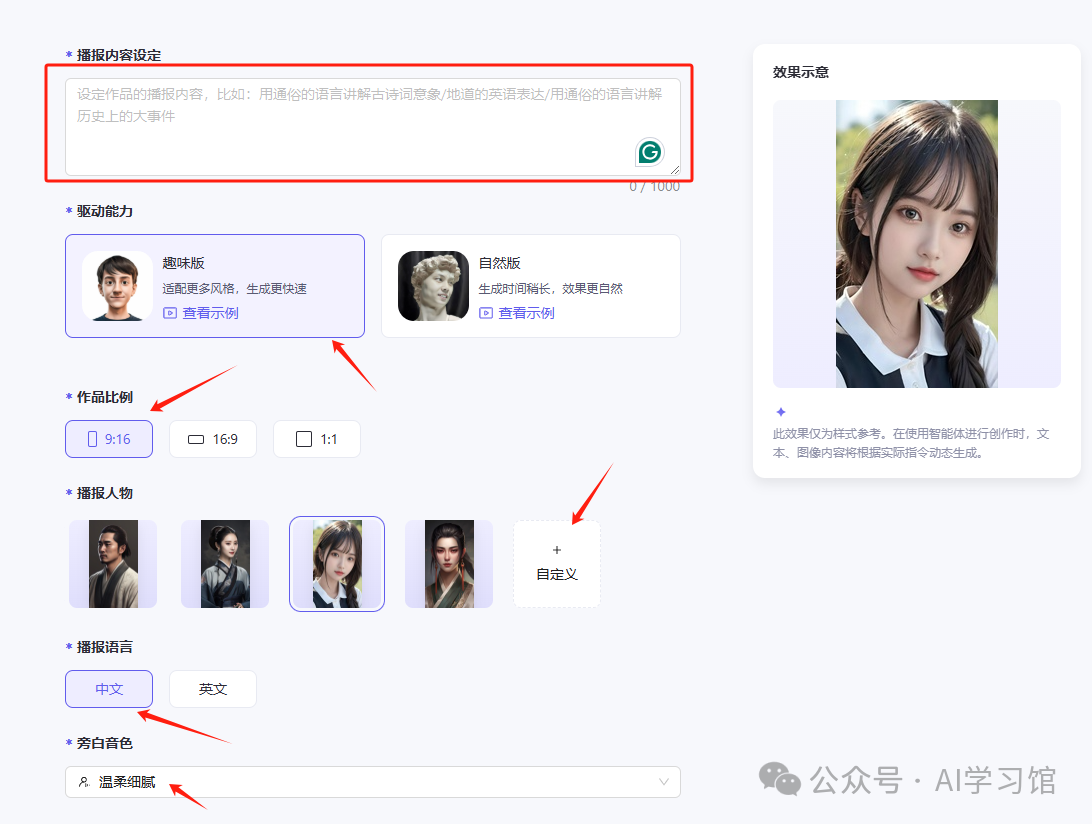Open the 温柔细腻 voice dropdown

point(372,781)
